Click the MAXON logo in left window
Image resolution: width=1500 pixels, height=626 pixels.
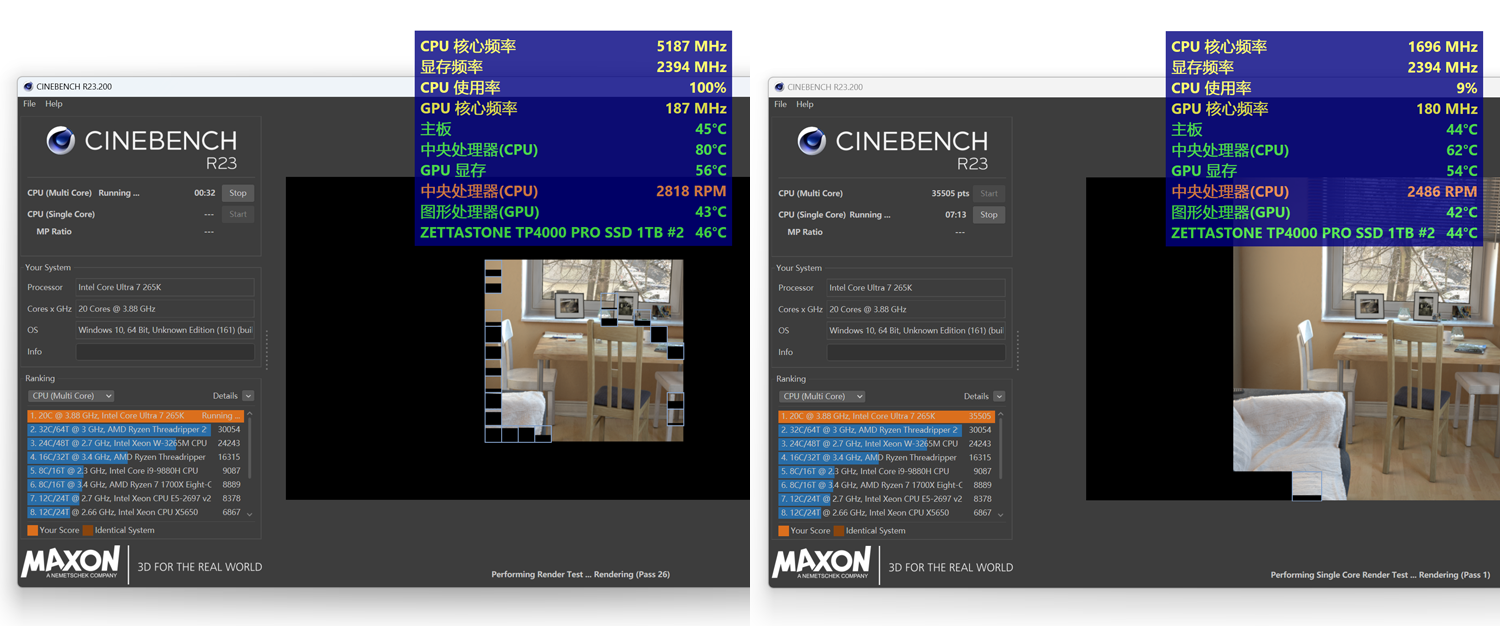(x=71, y=563)
